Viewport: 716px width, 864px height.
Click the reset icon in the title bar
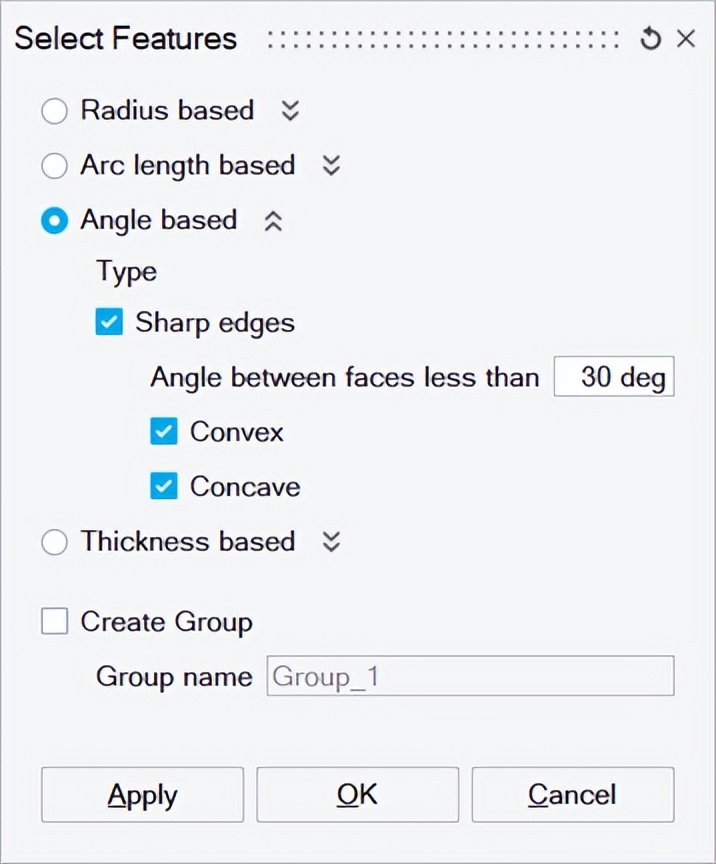[x=650, y=38]
